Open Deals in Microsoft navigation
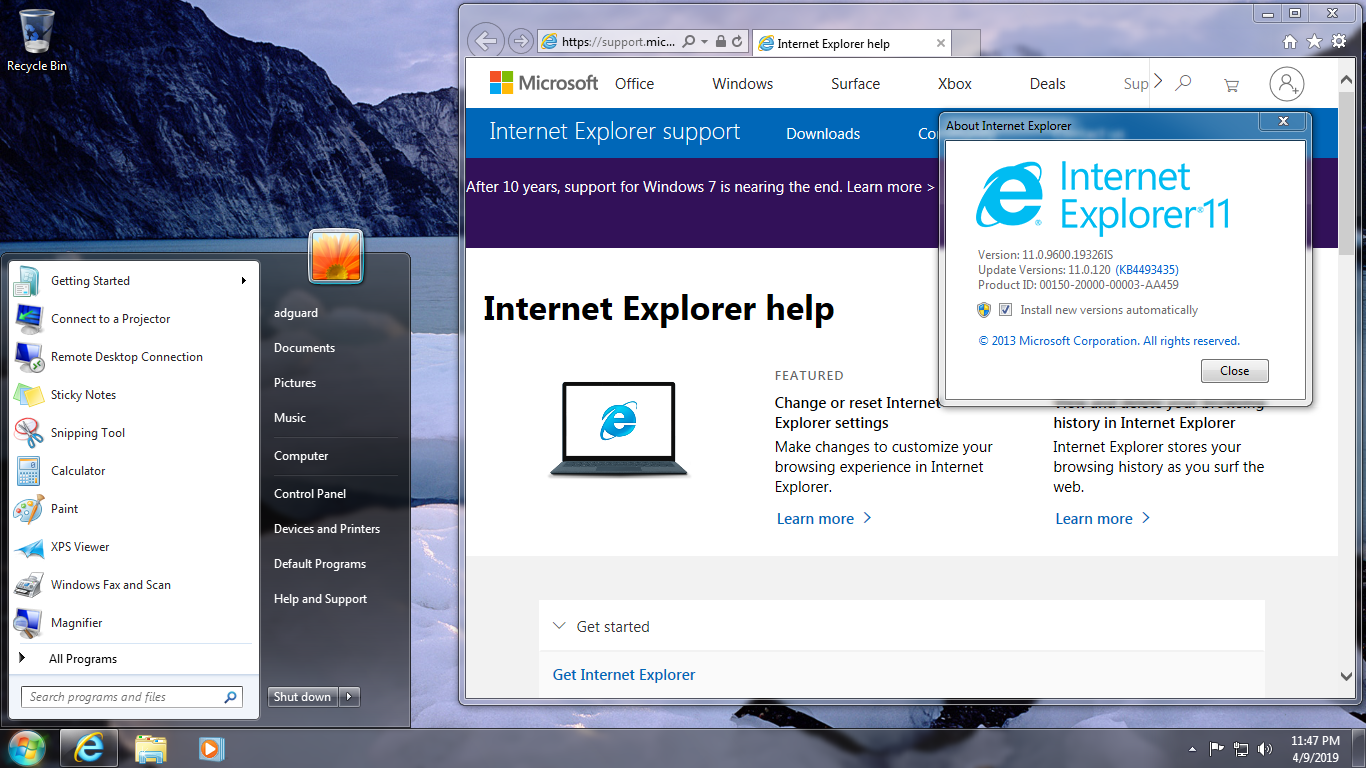 coord(1047,84)
